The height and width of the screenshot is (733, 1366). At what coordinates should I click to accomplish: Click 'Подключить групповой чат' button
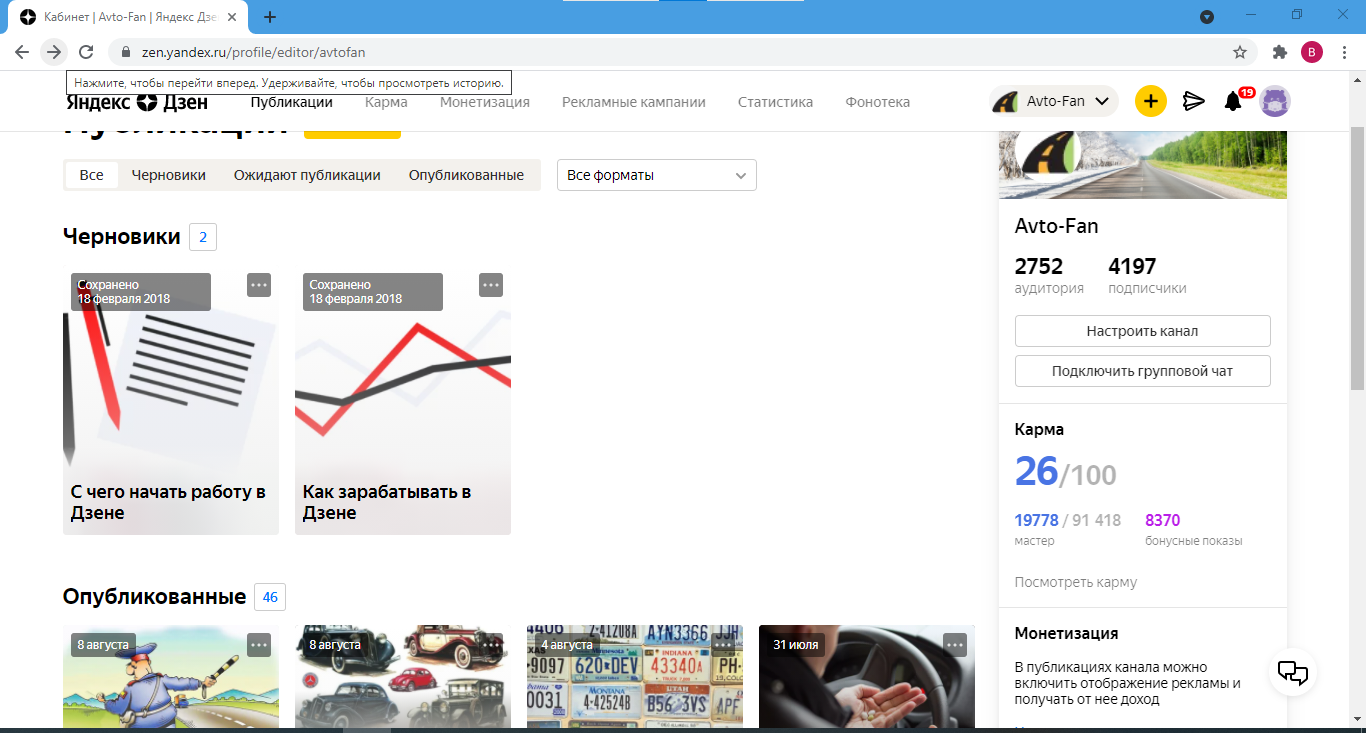[x=1143, y=371]
